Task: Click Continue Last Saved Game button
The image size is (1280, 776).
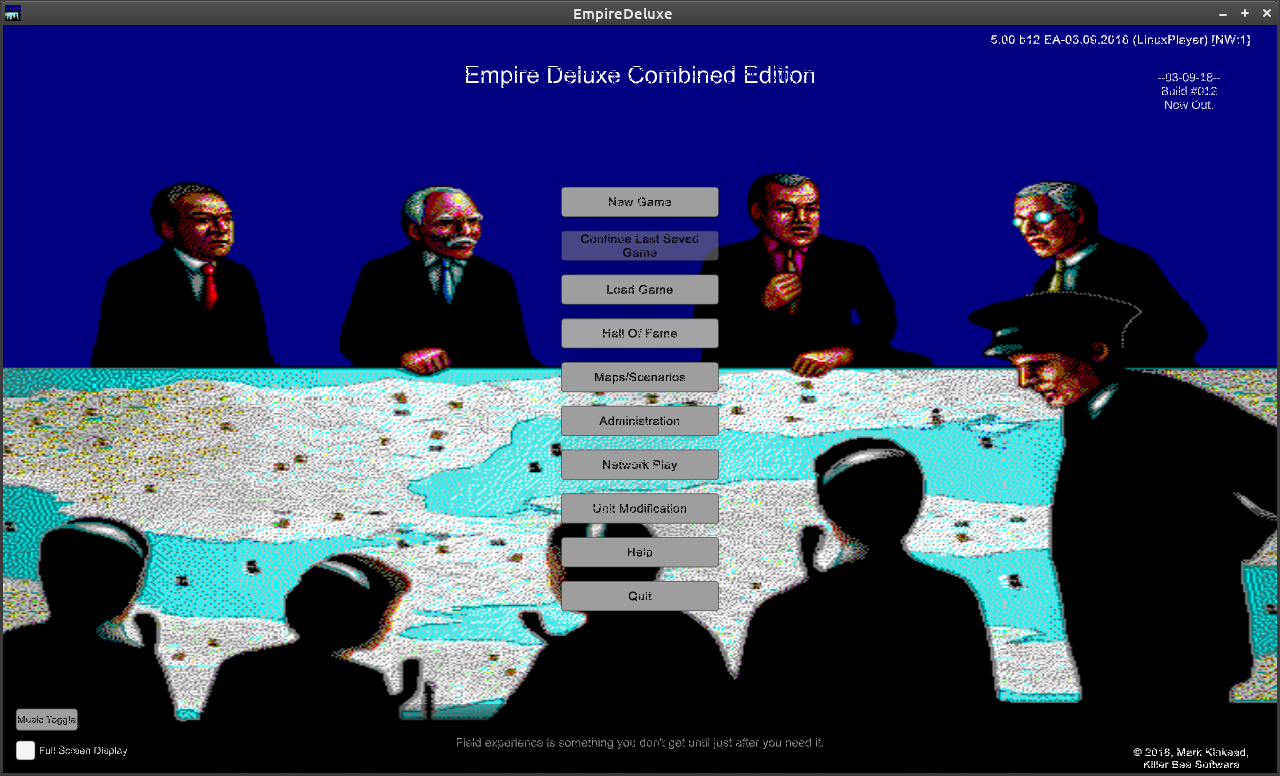Action: (x=640, y=246)
